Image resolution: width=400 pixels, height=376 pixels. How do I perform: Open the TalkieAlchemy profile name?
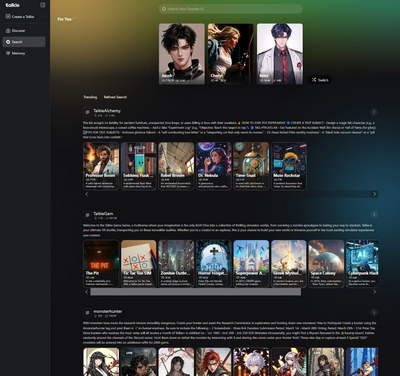(x=107, y=110)
